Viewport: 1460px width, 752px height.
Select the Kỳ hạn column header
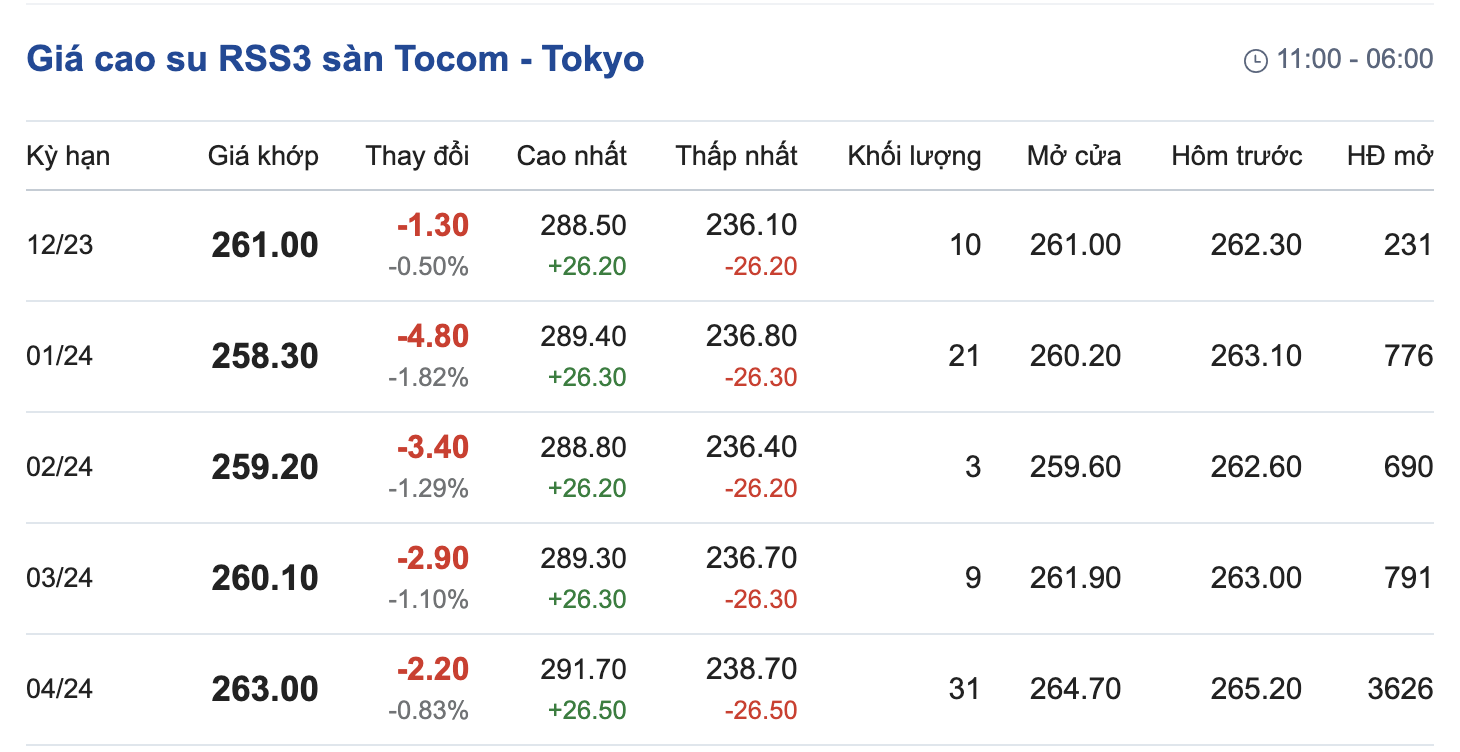point(68,156)
